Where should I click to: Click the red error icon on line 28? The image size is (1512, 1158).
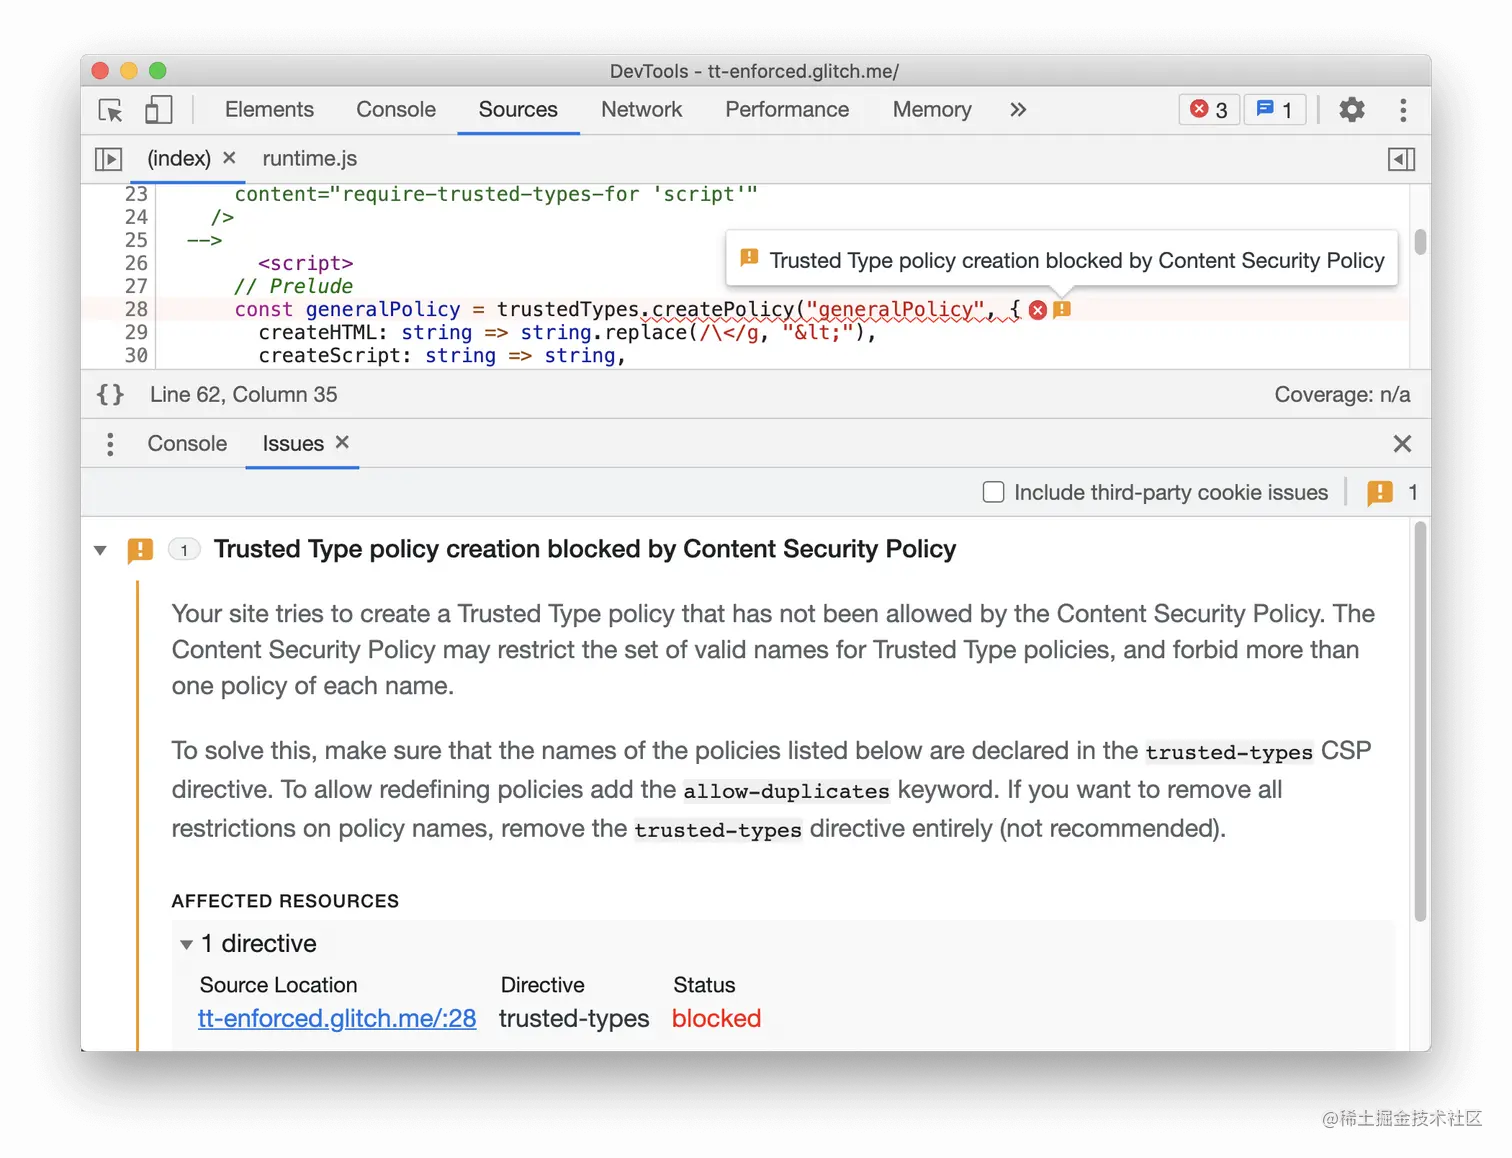pos(1038,310)
